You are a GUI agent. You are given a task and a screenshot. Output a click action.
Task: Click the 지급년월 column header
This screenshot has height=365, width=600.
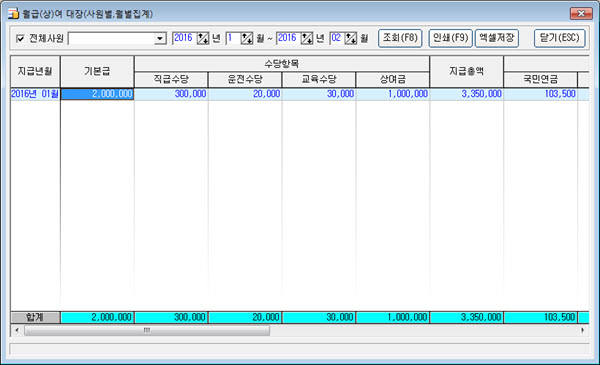coord(35,72)
